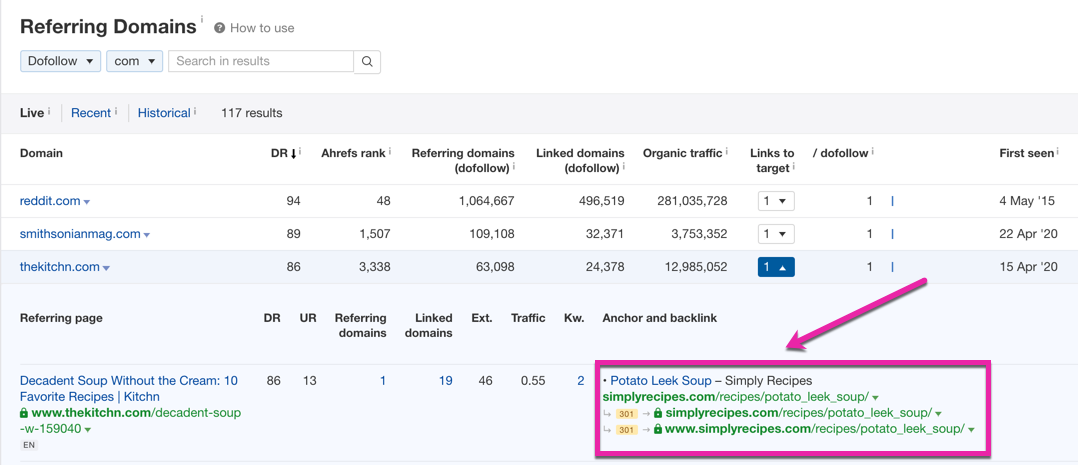Click the info icon next to Historical tab
Screen dimensions: 1078x465
pyautogui.click(x=195, y=111)
